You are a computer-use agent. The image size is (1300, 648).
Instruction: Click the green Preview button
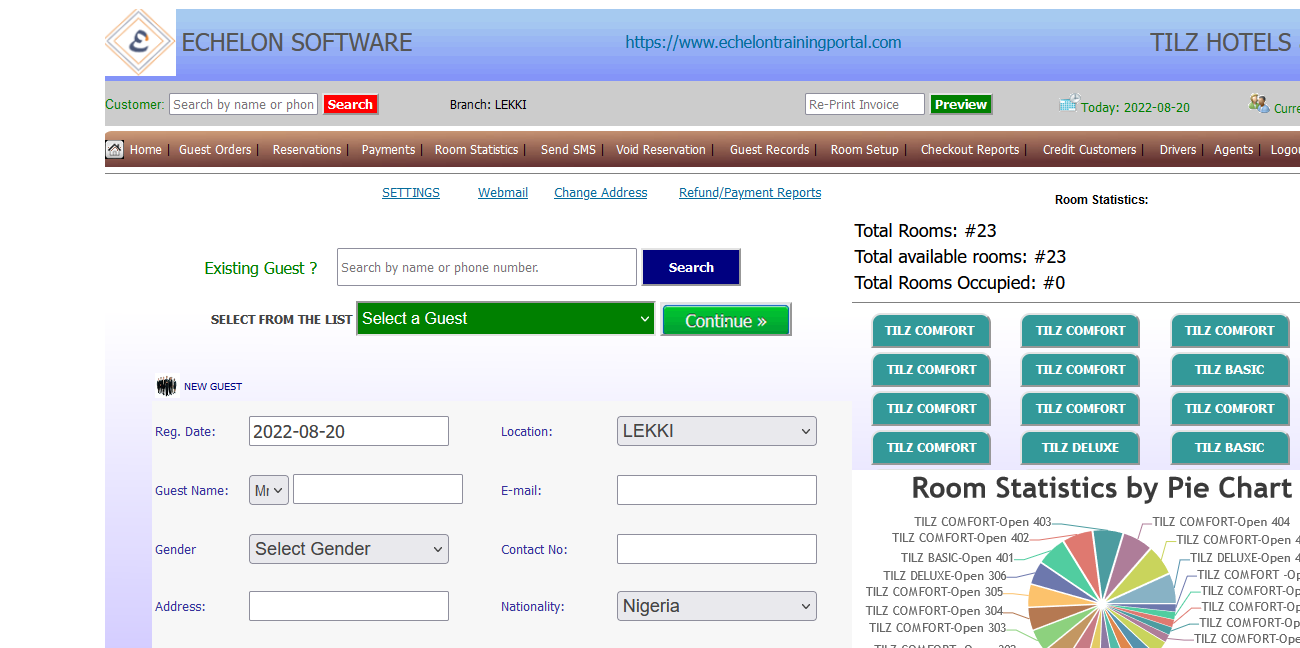961,104
